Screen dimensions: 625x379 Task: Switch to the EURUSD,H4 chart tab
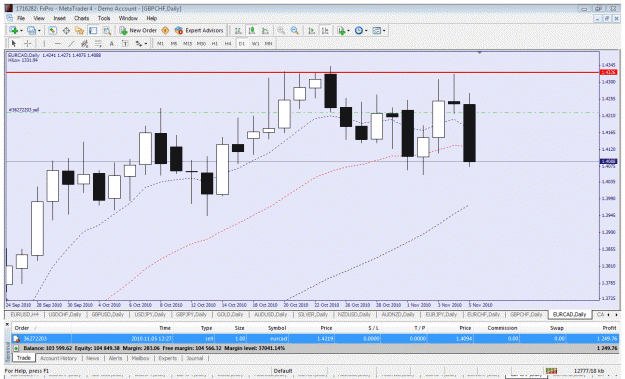(x=24, y=314)
